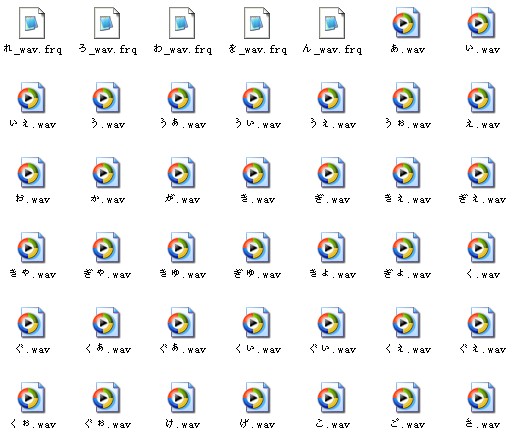Select the あ.wav audio file icon
This screenshot has width=527, height=443.
pos(407,23)
